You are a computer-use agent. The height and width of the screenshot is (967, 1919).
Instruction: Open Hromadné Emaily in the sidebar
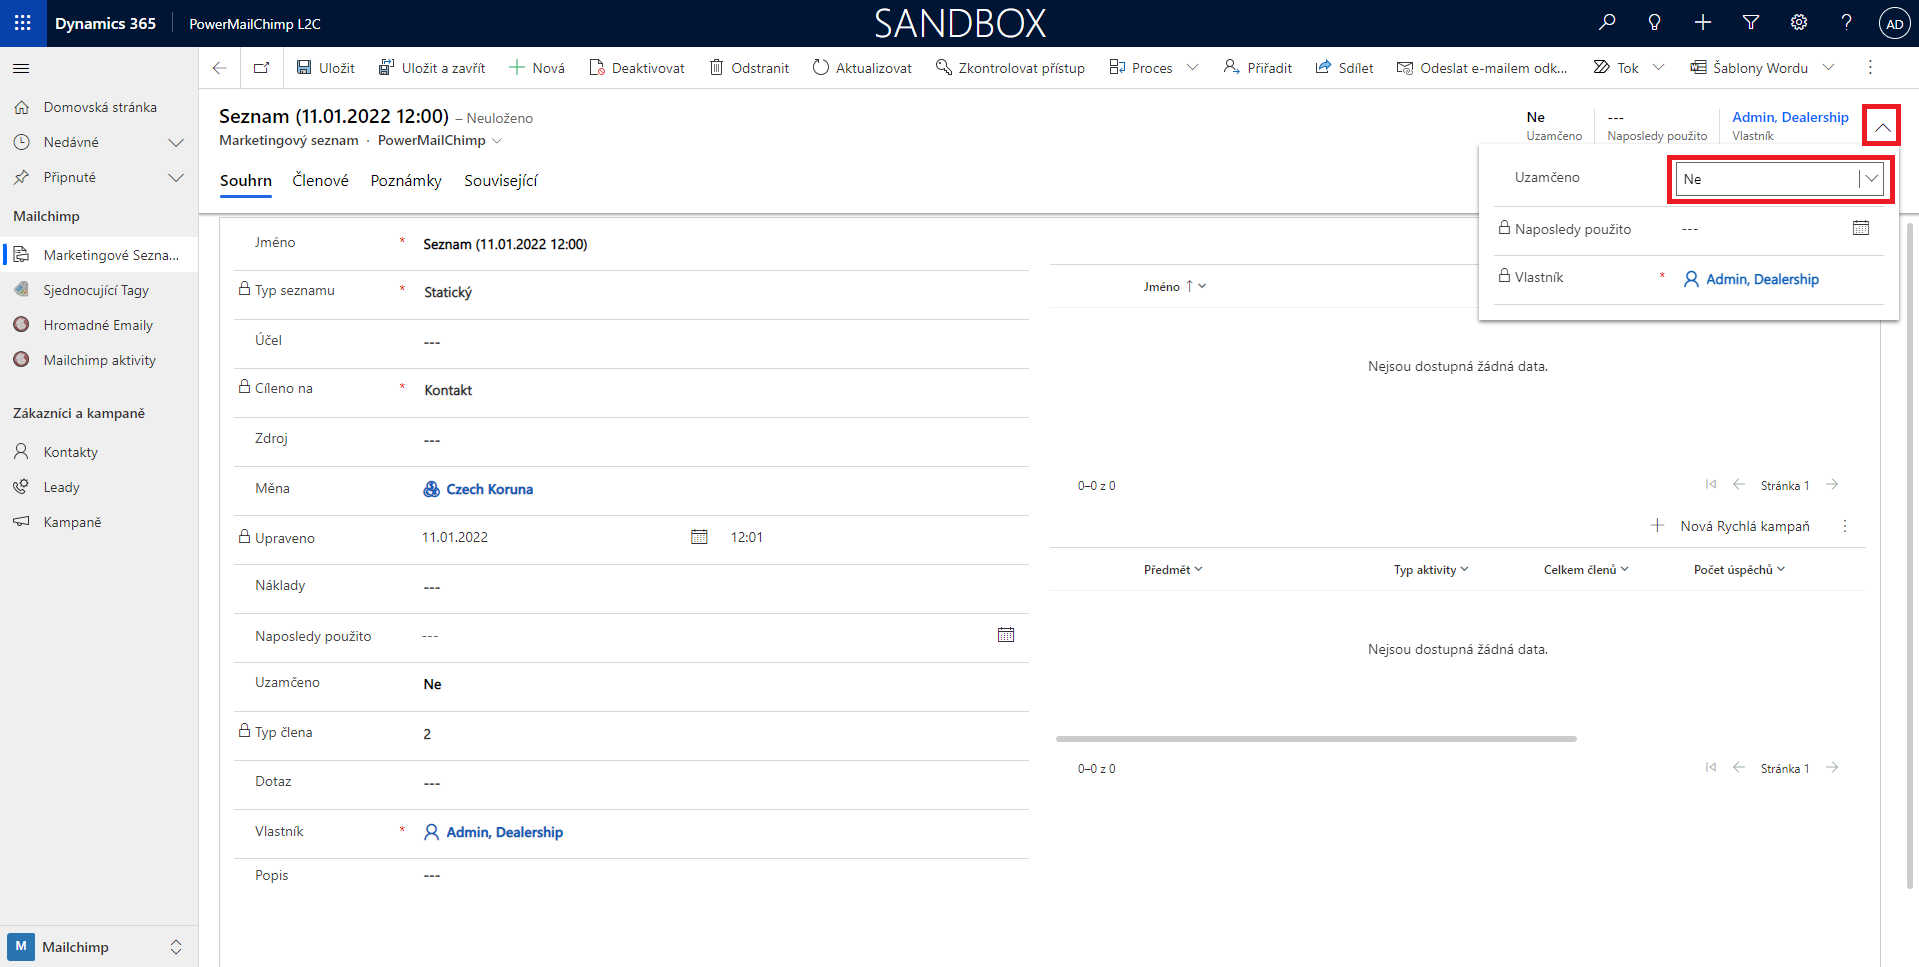[x=98, y=325]
